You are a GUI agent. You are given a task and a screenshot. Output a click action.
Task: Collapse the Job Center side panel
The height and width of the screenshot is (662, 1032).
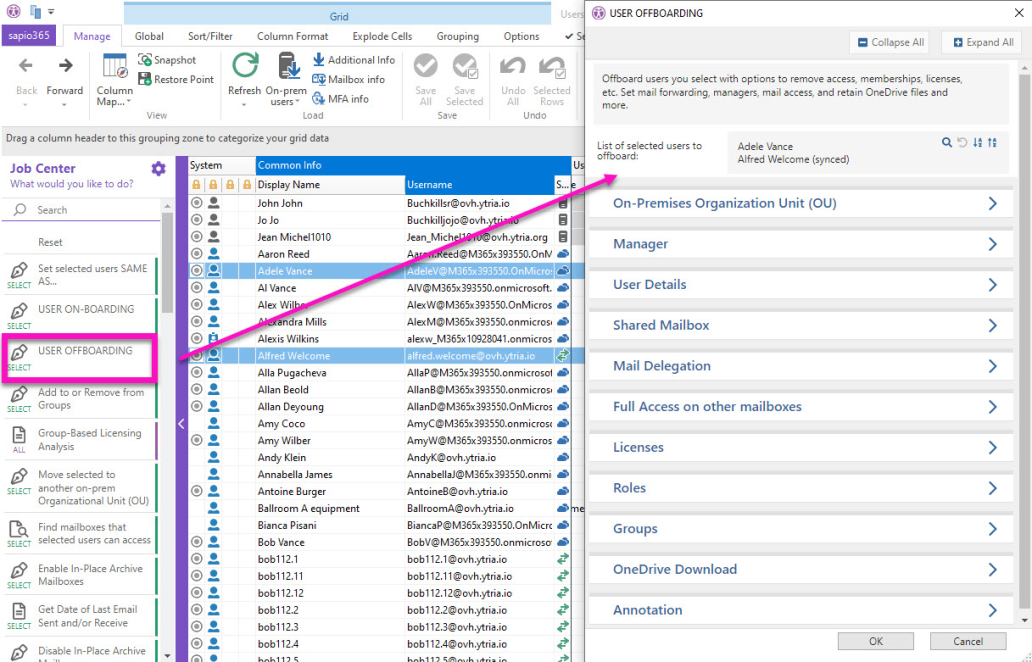(x=182, y=424)
